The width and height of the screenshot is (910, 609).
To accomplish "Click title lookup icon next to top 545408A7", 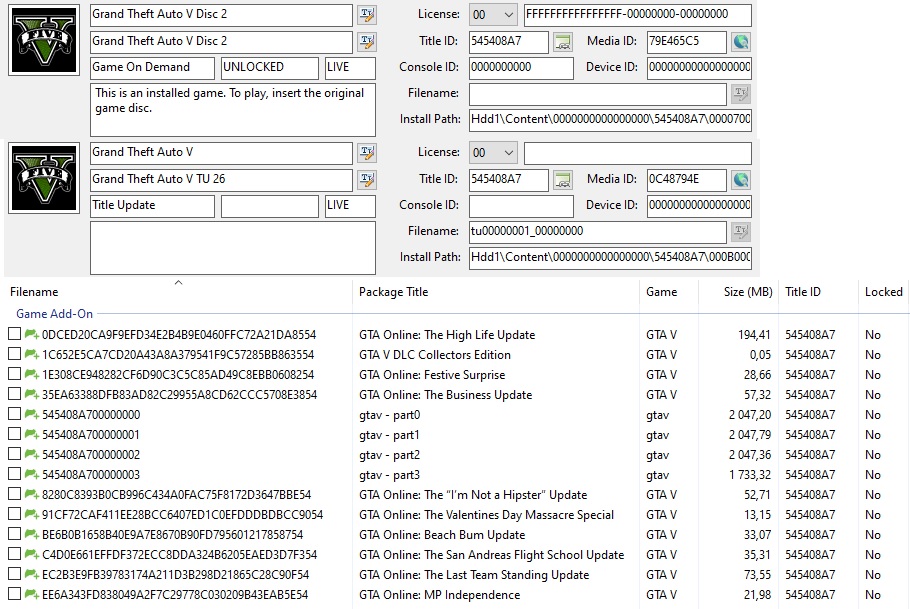I will click(x=562, y=42).
